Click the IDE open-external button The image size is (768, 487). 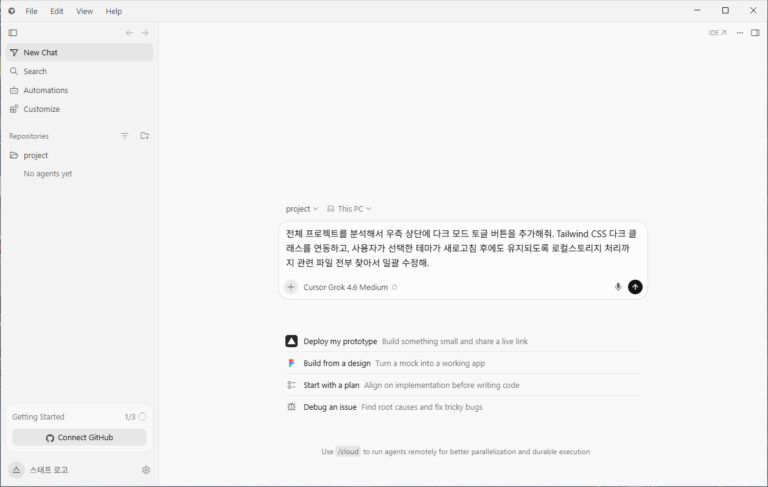[x=717, y=33]
